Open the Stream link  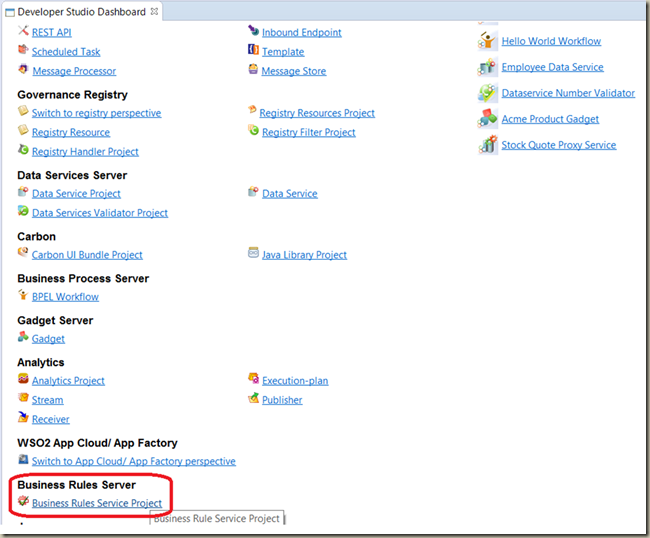(48, 400)
